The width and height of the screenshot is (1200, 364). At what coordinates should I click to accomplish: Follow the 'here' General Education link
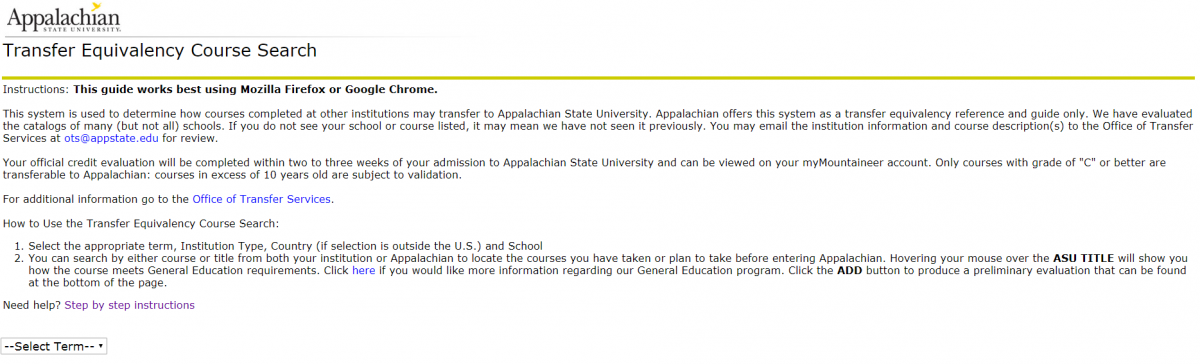click(363, 271)
